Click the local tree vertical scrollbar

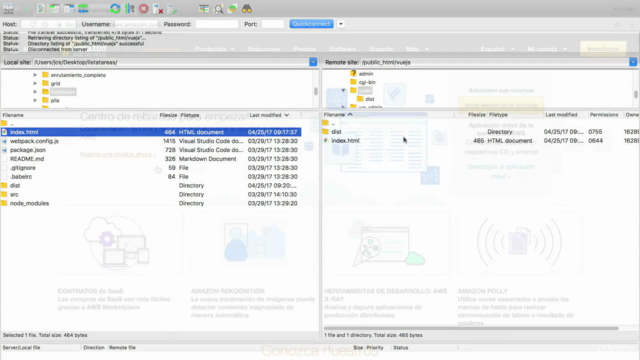(x=316, y=91)
